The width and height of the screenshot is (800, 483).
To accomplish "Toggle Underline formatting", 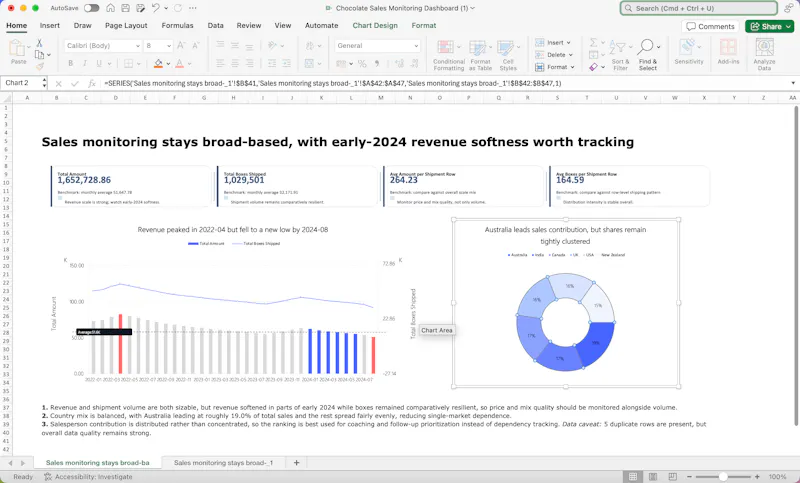I will pyautogui.click(x=98, y=63).
